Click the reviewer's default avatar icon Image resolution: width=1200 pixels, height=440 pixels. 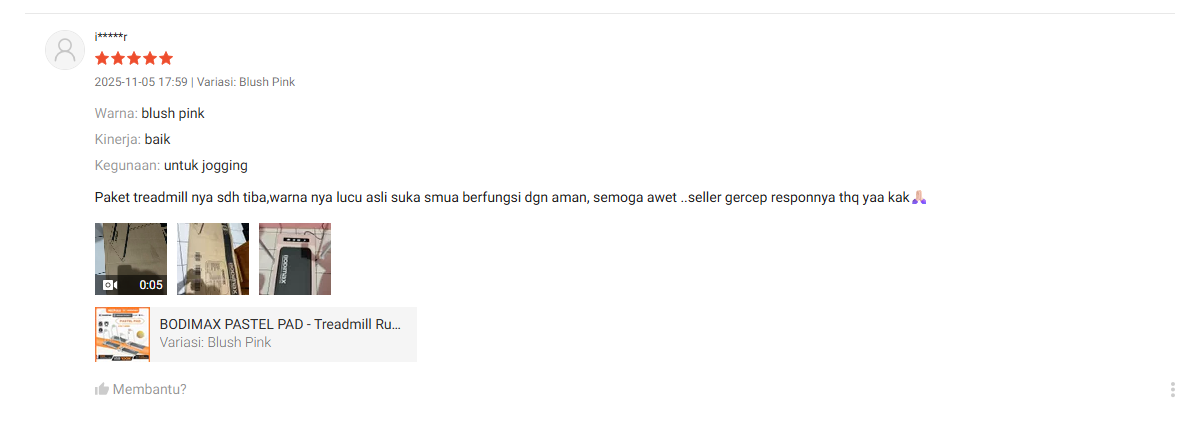[65, 50]
